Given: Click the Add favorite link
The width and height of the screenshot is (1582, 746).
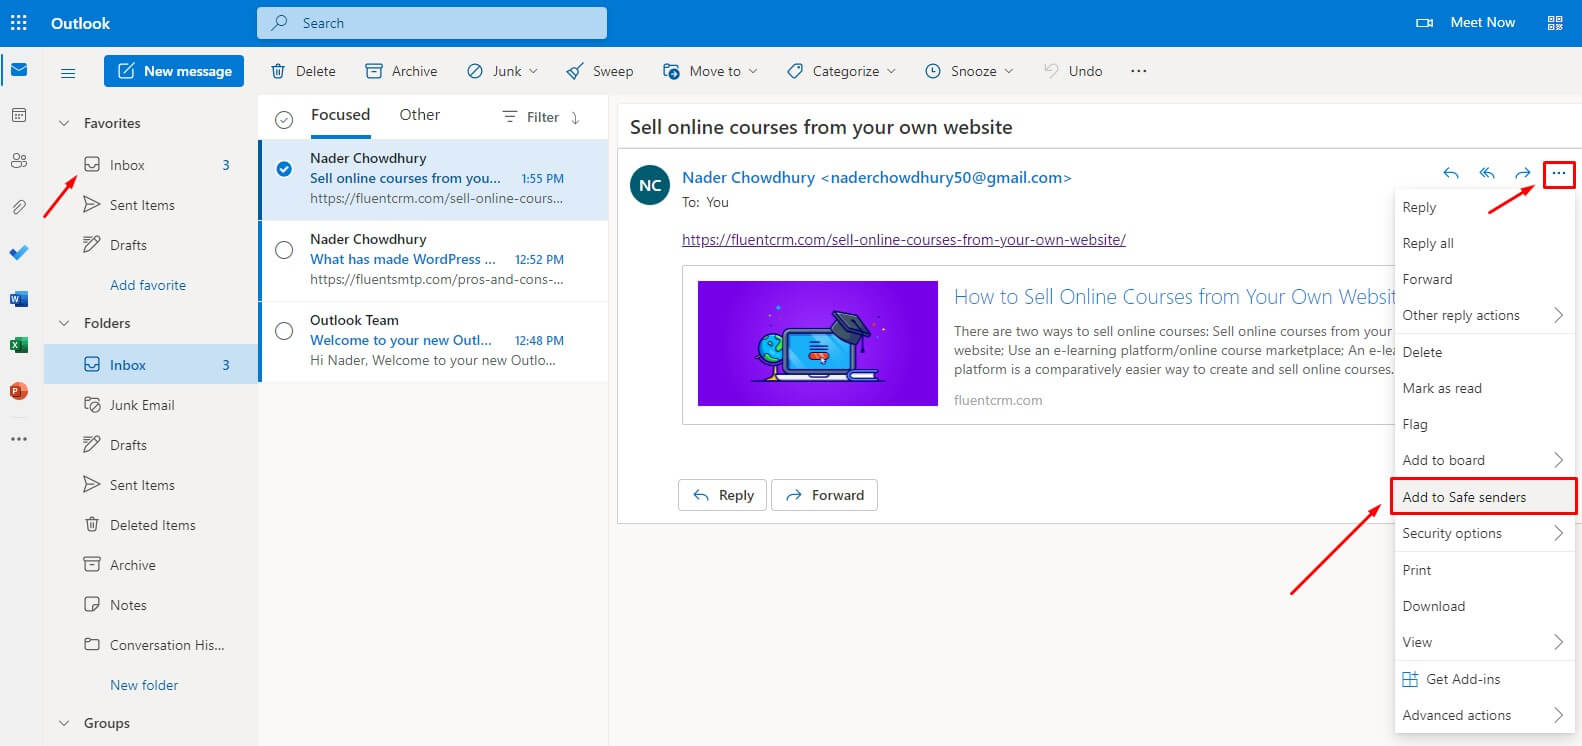Looking at the screenshot, I should click(x=148, y=285).
